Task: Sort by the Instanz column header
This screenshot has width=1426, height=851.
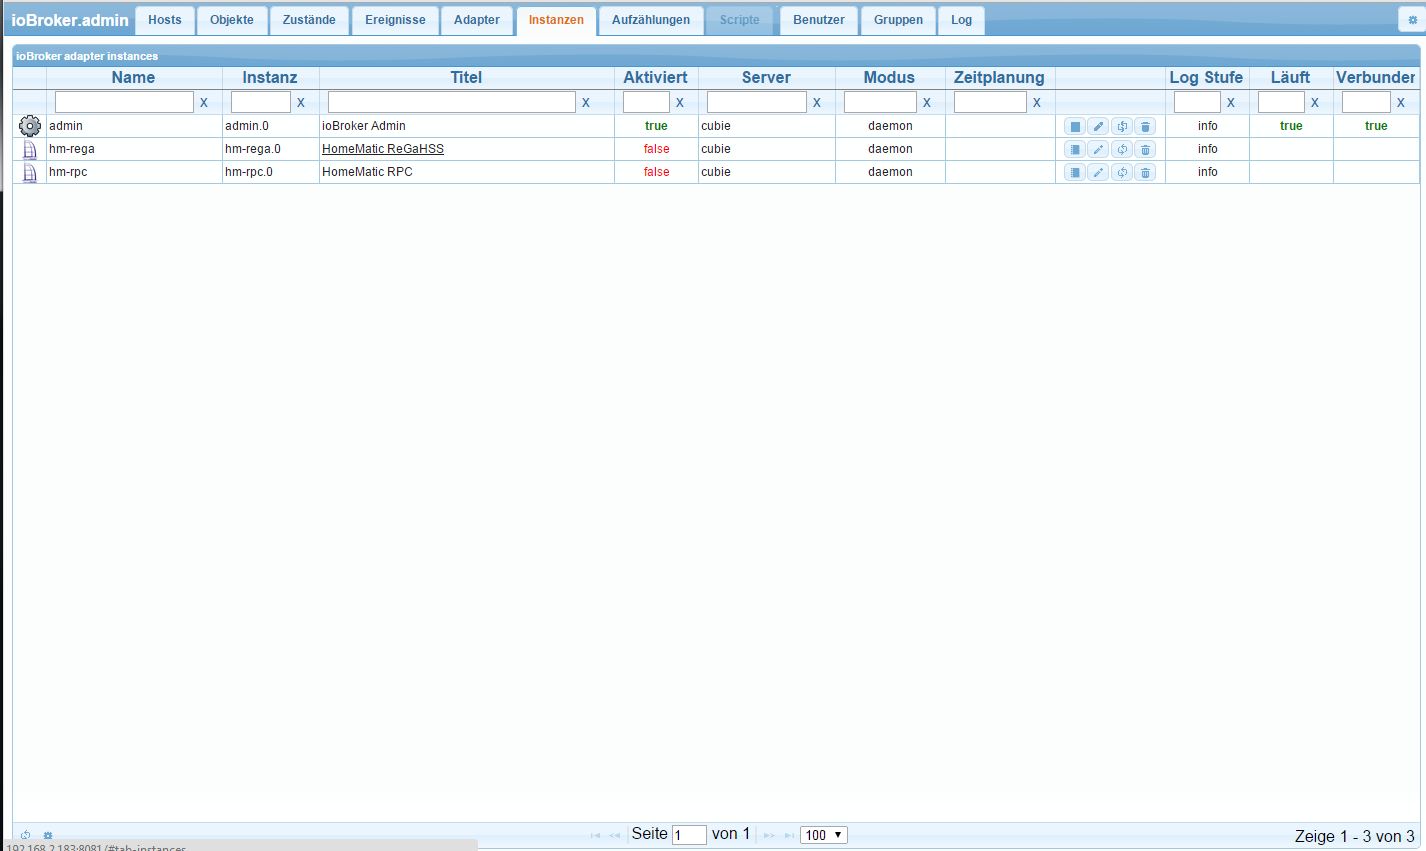Action: [270, 78]
